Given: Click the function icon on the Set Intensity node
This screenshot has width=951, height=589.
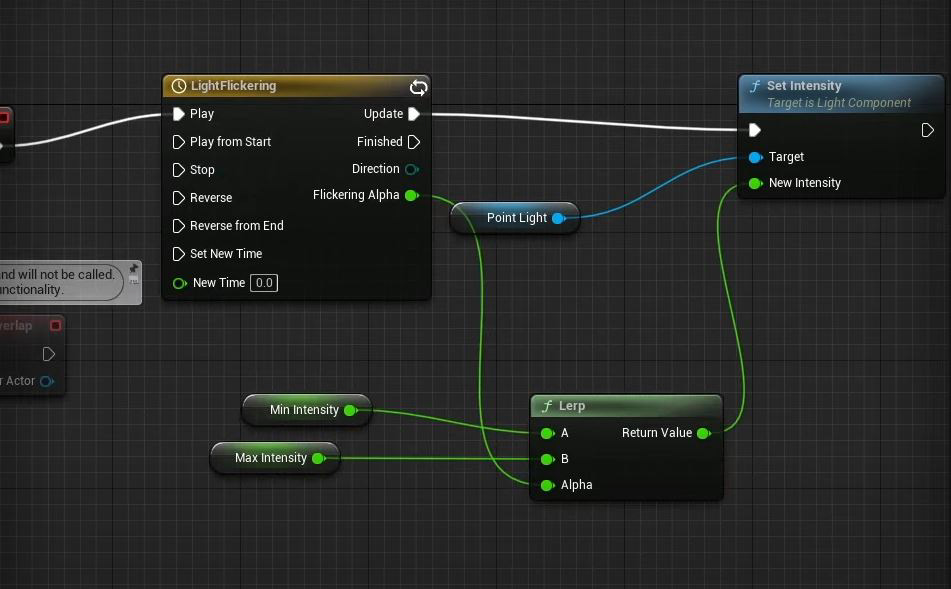Looking at the screenshot, I should (756, 86).
